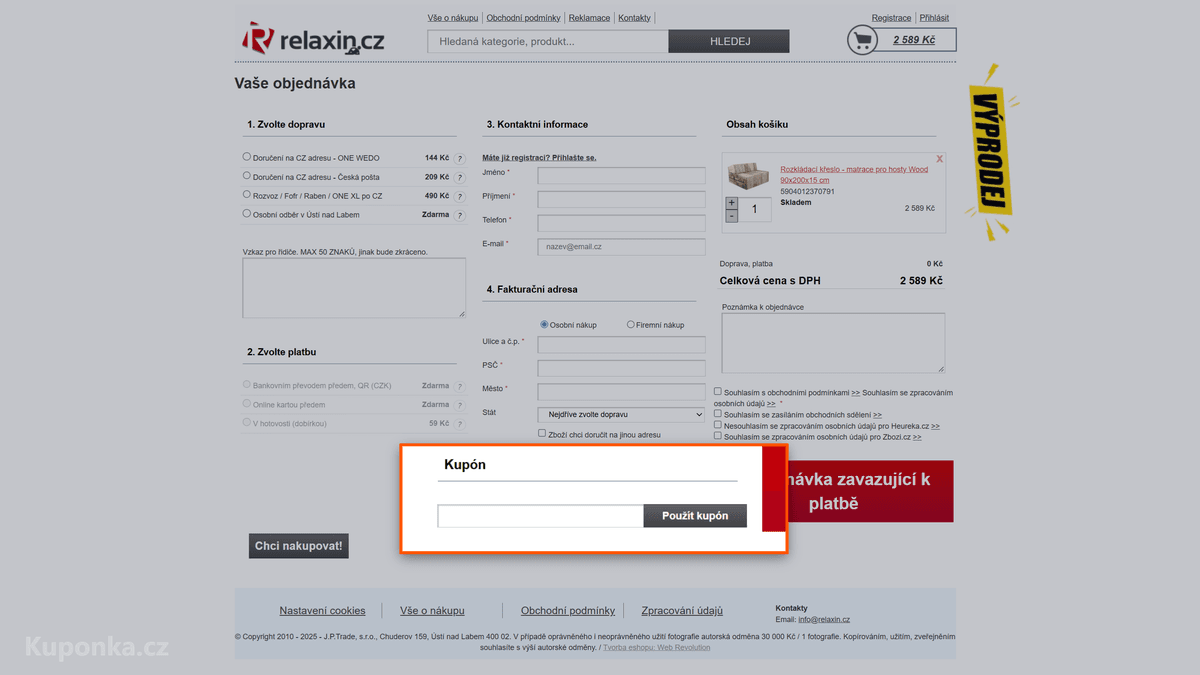Screen dimensions: 1200x675
Task: Show help for ONE WEDO delivery
Action: (460, 158)
